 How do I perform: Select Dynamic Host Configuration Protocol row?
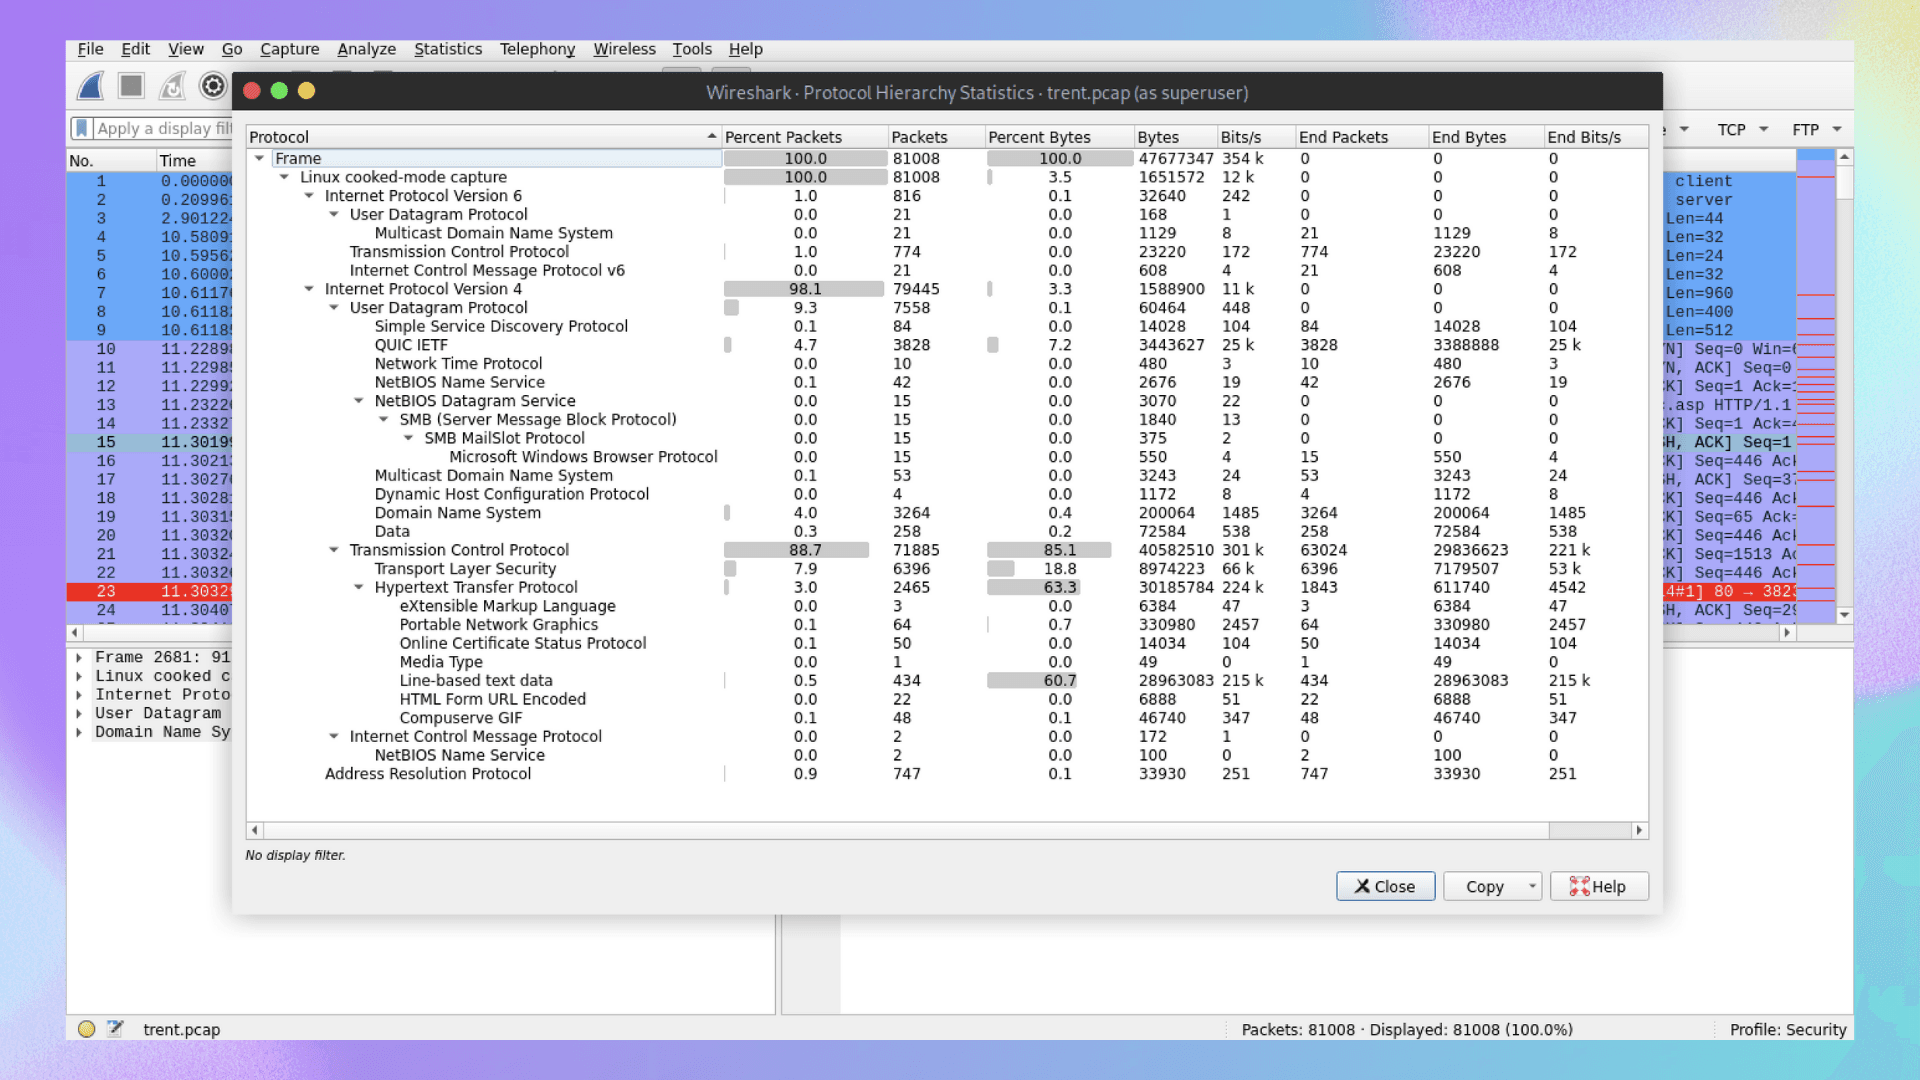947,494
